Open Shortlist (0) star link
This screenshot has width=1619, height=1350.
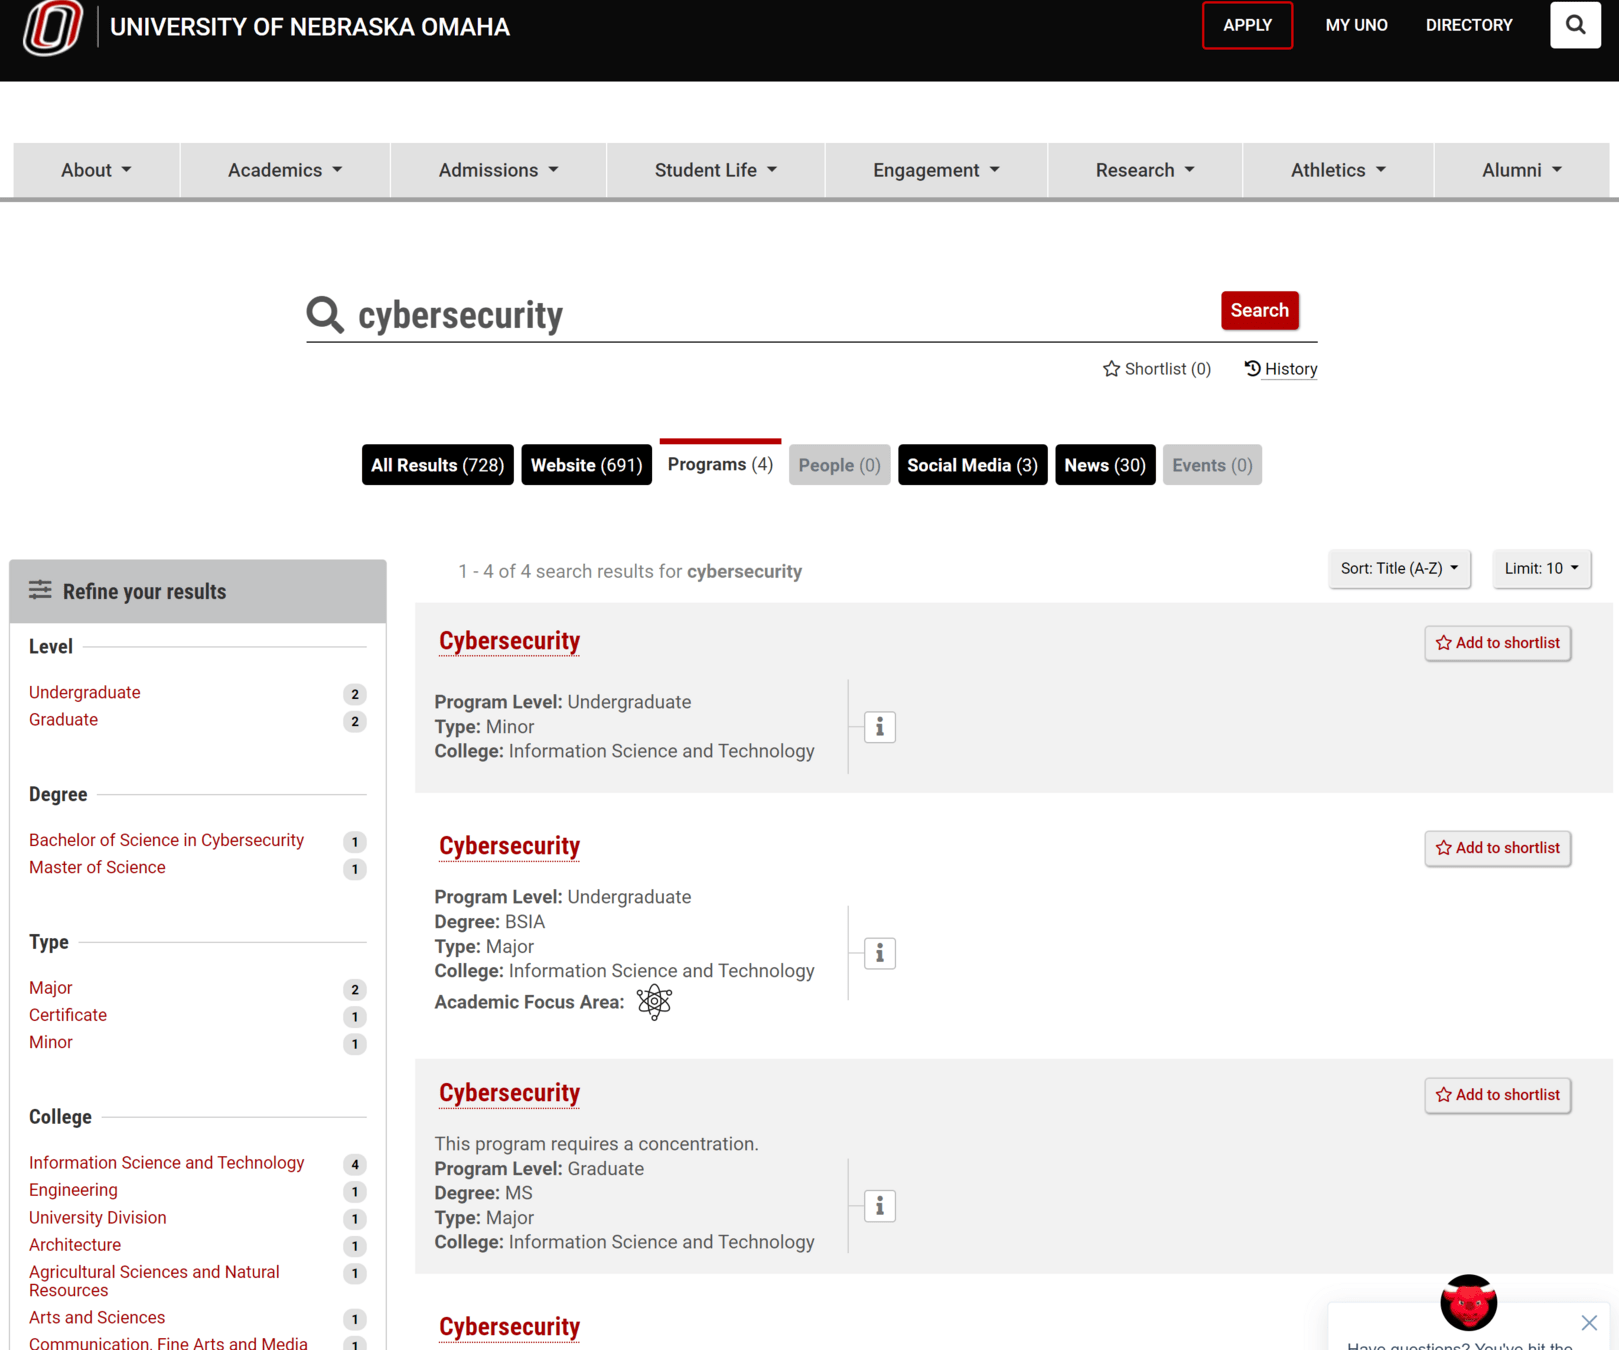click(1157, 369)
